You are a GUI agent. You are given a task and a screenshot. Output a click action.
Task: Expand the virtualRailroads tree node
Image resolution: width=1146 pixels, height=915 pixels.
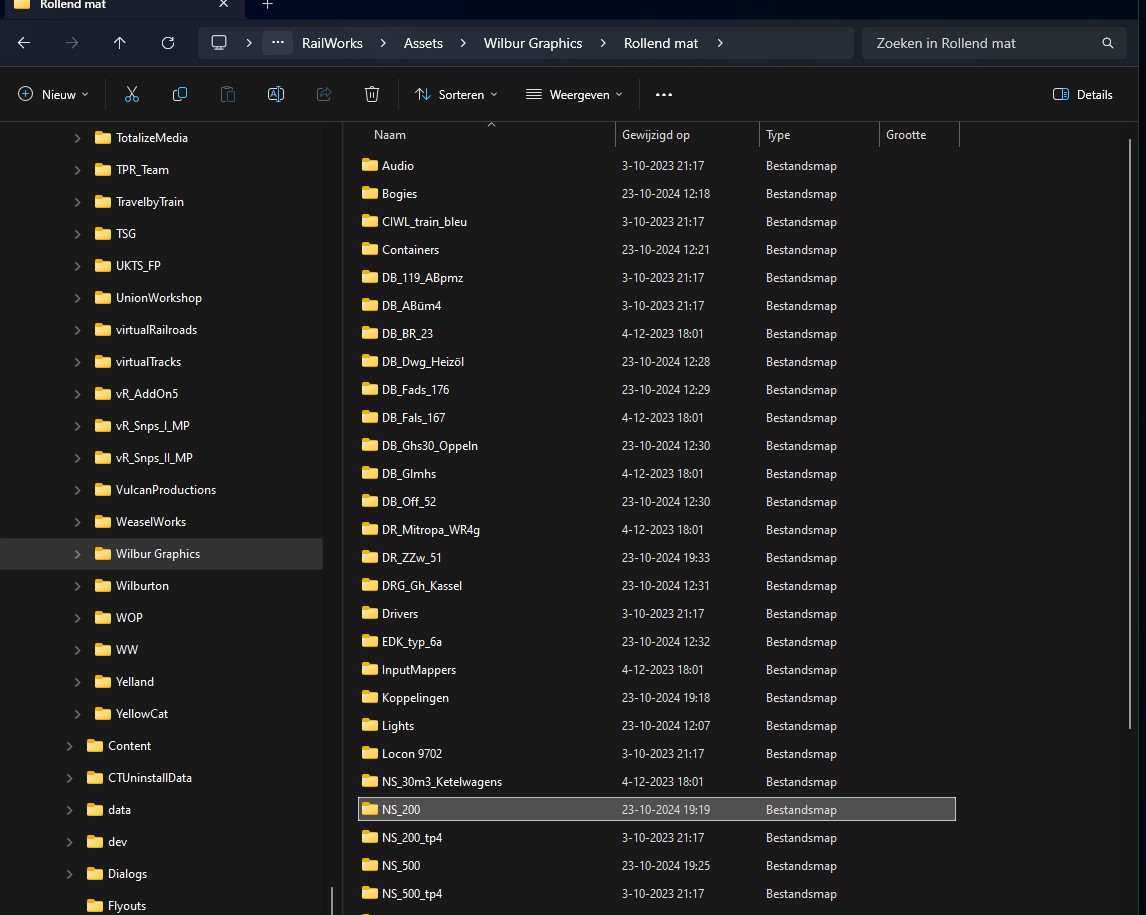77,330
